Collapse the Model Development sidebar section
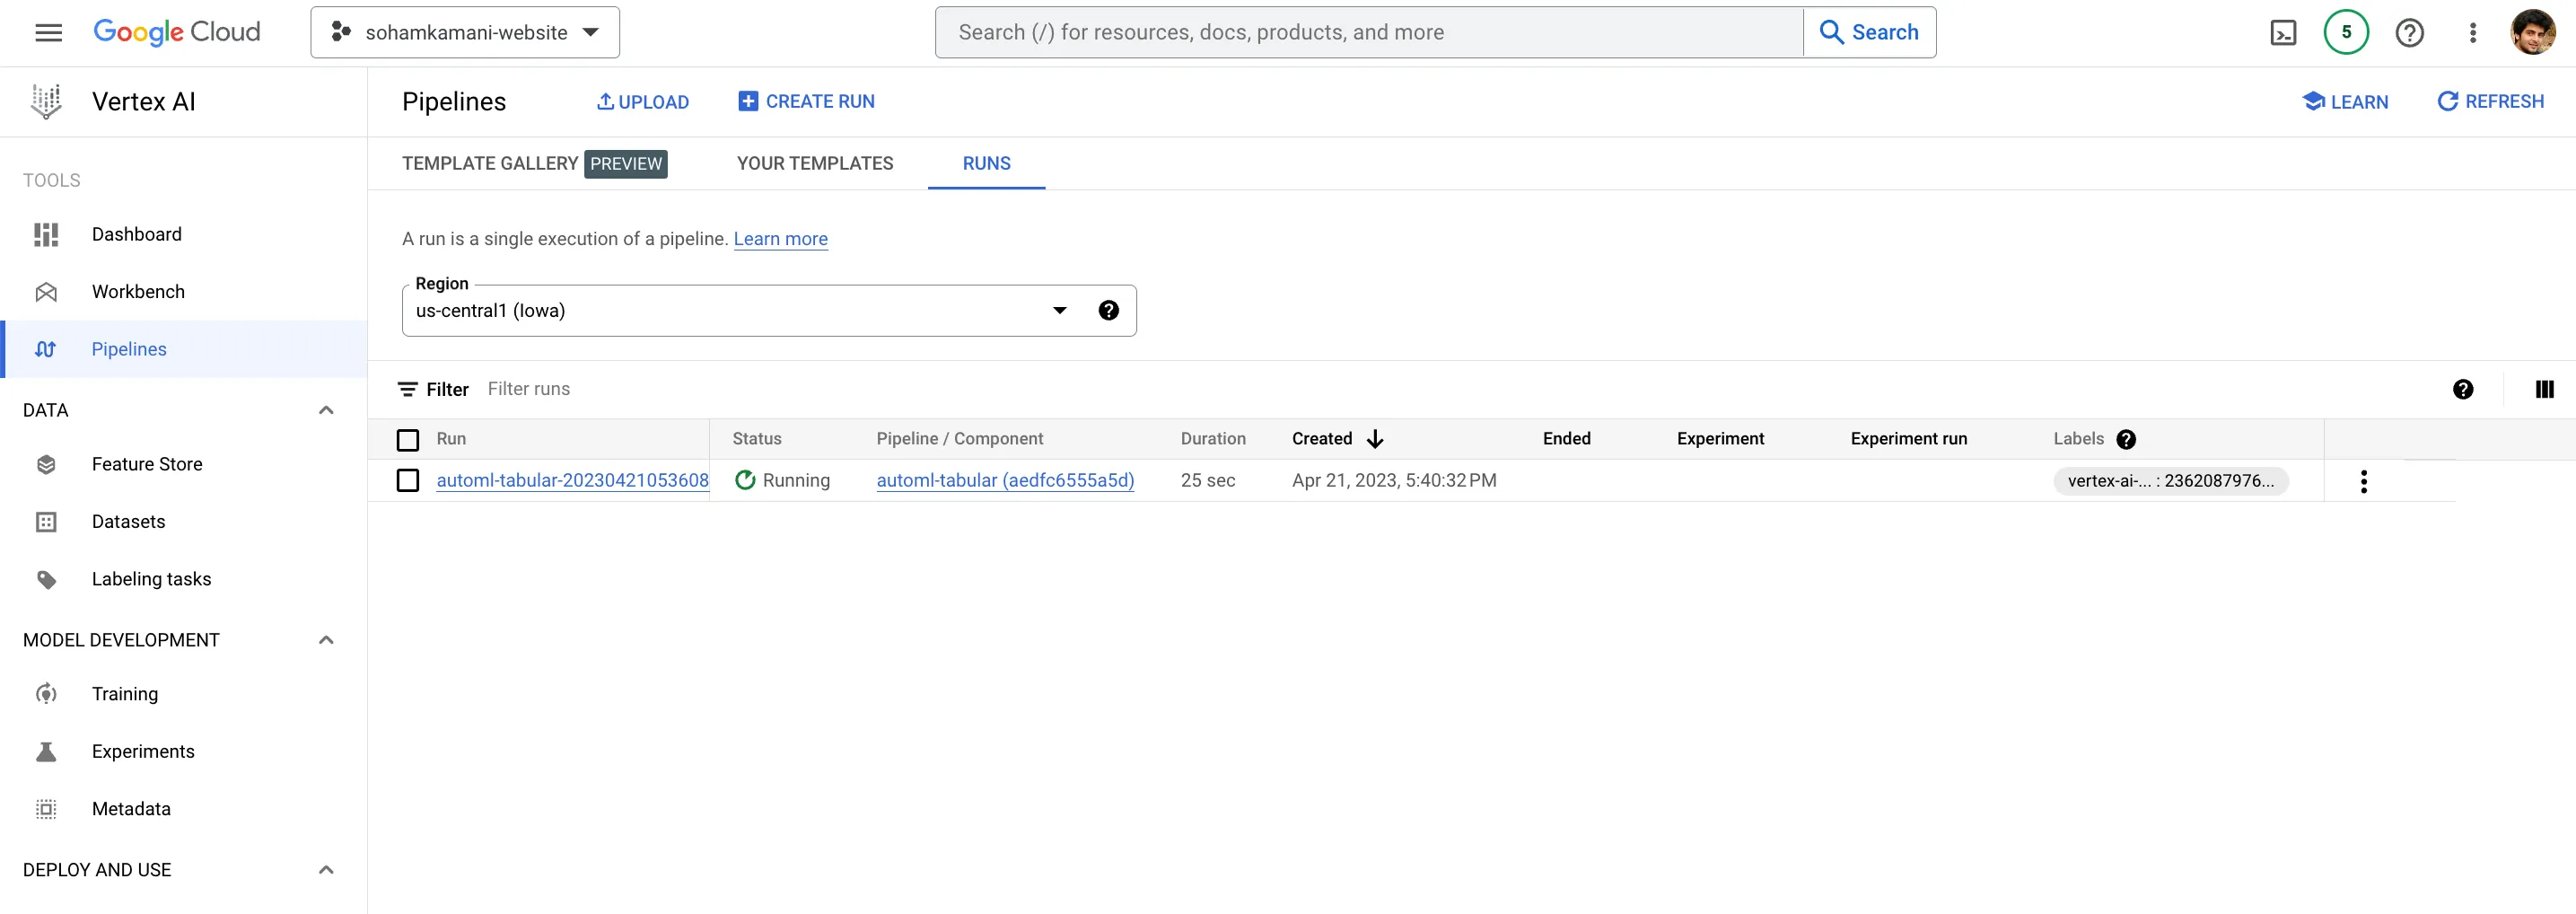Image resolution: width=2576 pixels, height=914 pixels. [x=326, y=640]
